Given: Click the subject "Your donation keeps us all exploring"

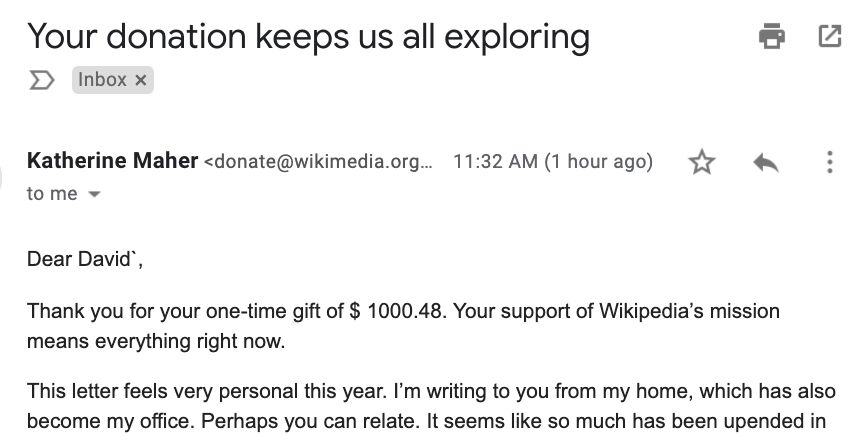Looking at the screenshot, I should point(308,37).
